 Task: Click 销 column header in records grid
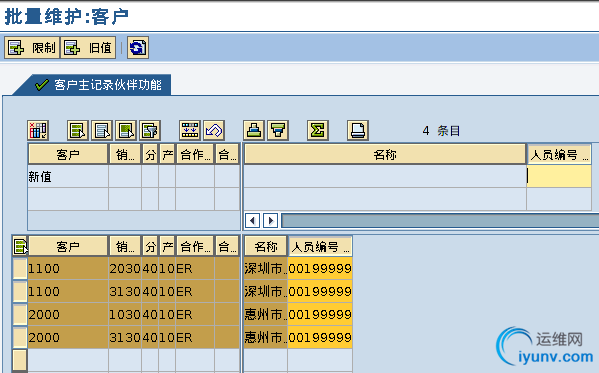(125, 247)
